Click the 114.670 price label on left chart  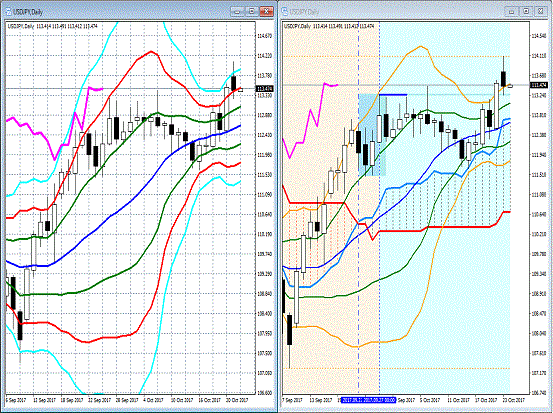pyautogui.click(x=264, y=36)
